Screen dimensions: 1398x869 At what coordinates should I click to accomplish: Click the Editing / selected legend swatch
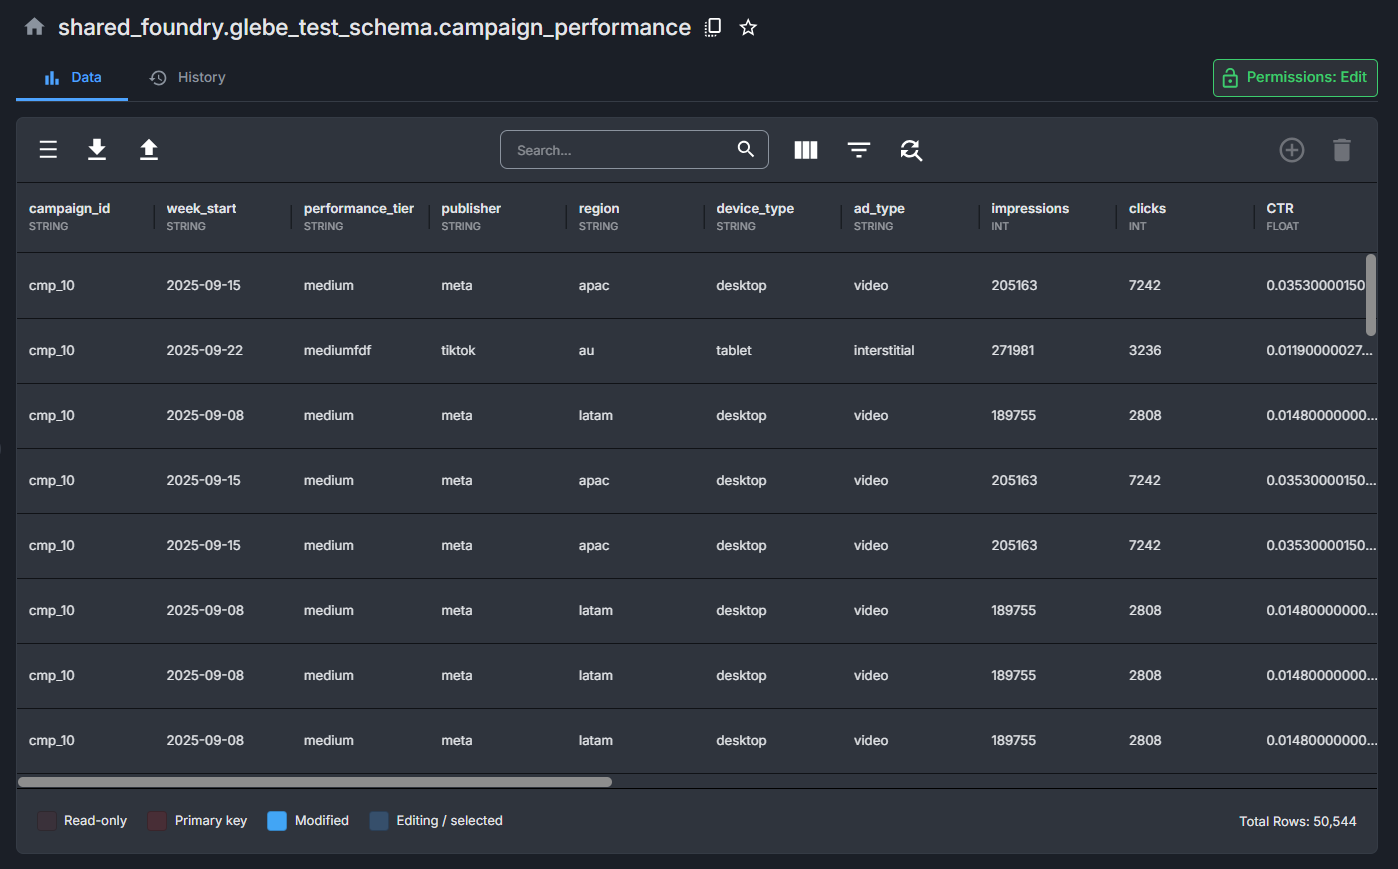pos(379,821)
